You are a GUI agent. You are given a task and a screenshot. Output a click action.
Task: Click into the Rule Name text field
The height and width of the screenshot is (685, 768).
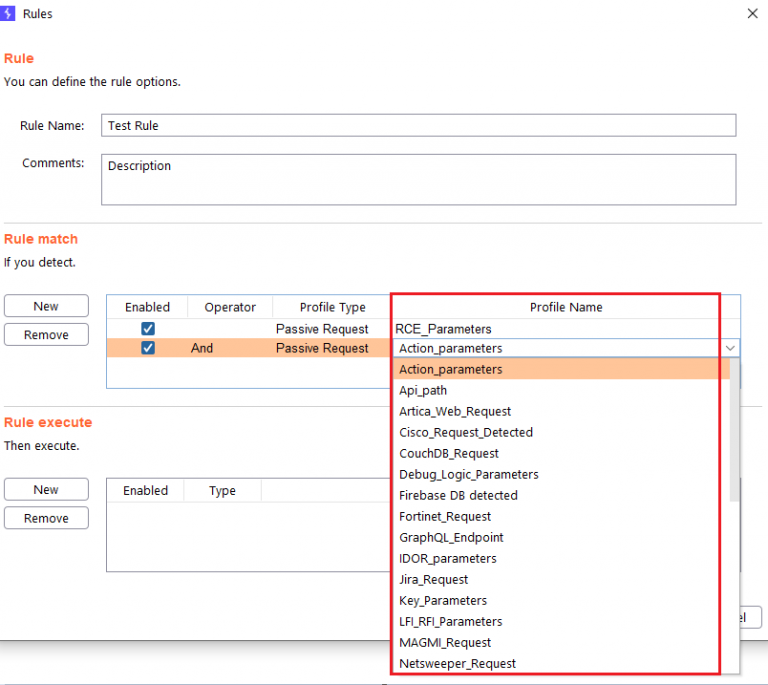pos(418,125)
